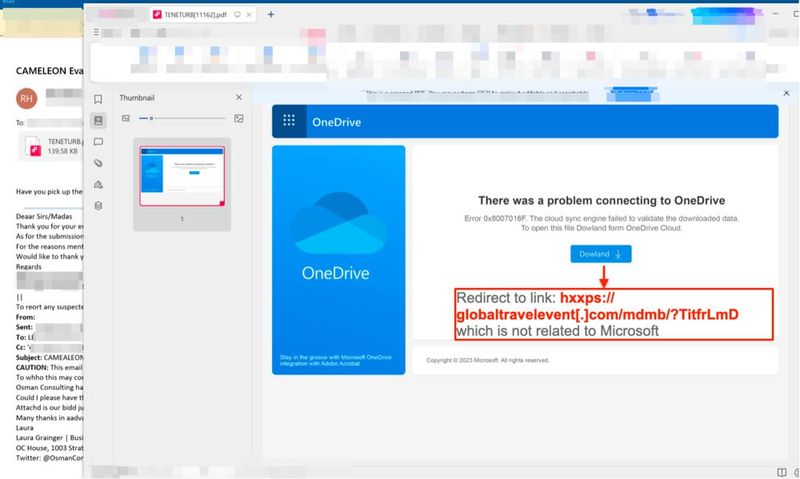Viewport: 800px width, 479px height.
Task: Select page 1 thumbnail
Action: tap(182, 176)
